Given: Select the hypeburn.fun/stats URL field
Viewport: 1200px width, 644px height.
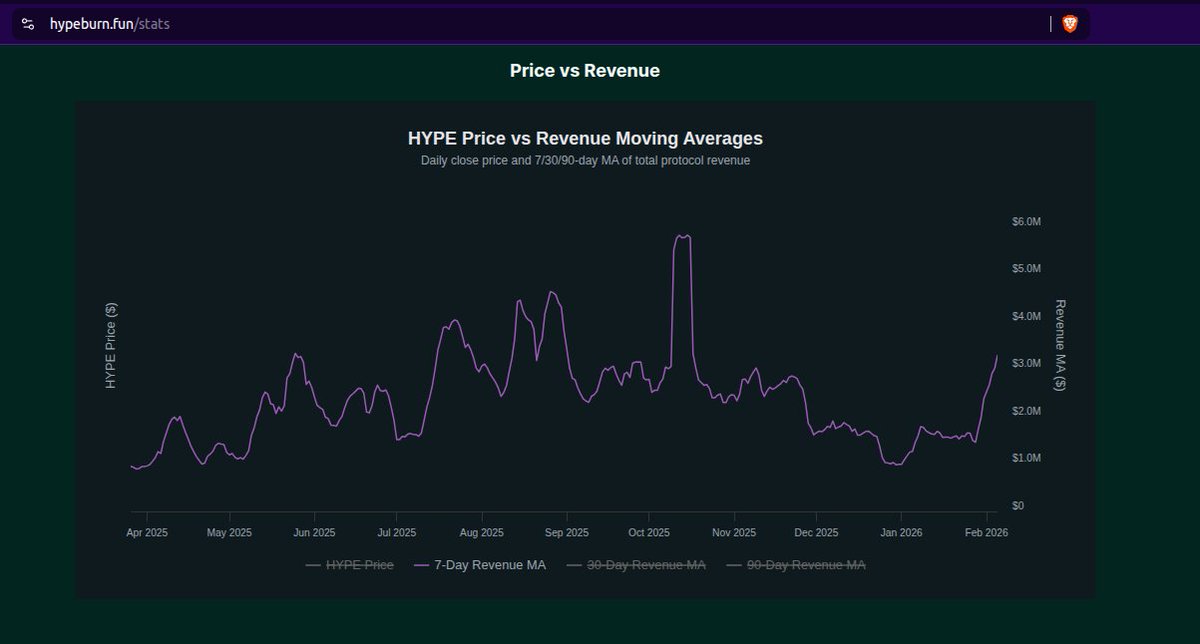Looking at the screenshot, I should [550, 24].
